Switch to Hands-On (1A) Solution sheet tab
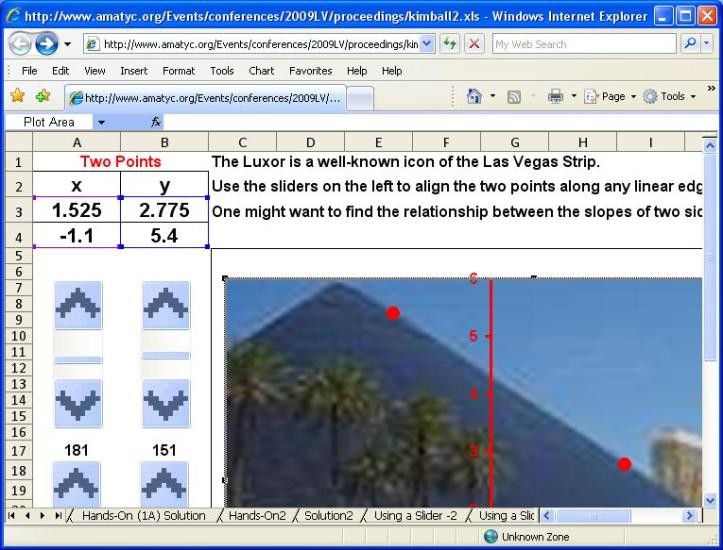 click(x=143, y=515)
